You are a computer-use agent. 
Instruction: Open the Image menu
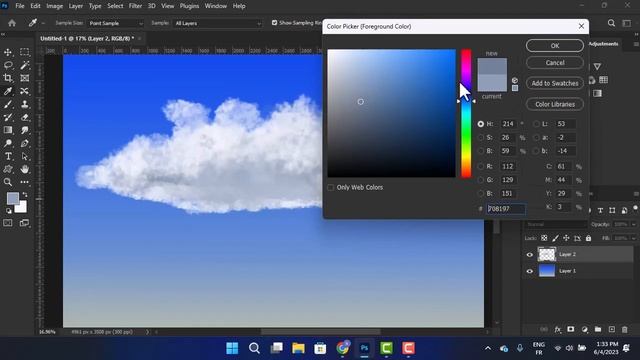pyautogui.click(x=54, y=6)
